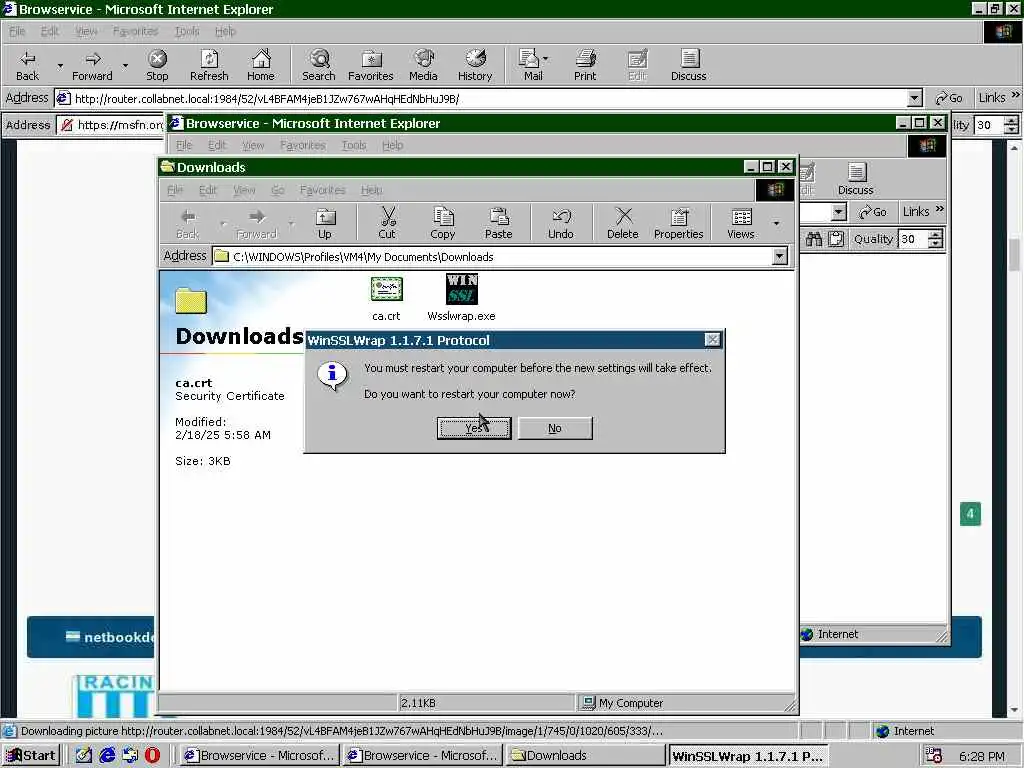Open Favorites pane from main IE toolbar
Screen dimensions: 1024x768
click(371, 65)
